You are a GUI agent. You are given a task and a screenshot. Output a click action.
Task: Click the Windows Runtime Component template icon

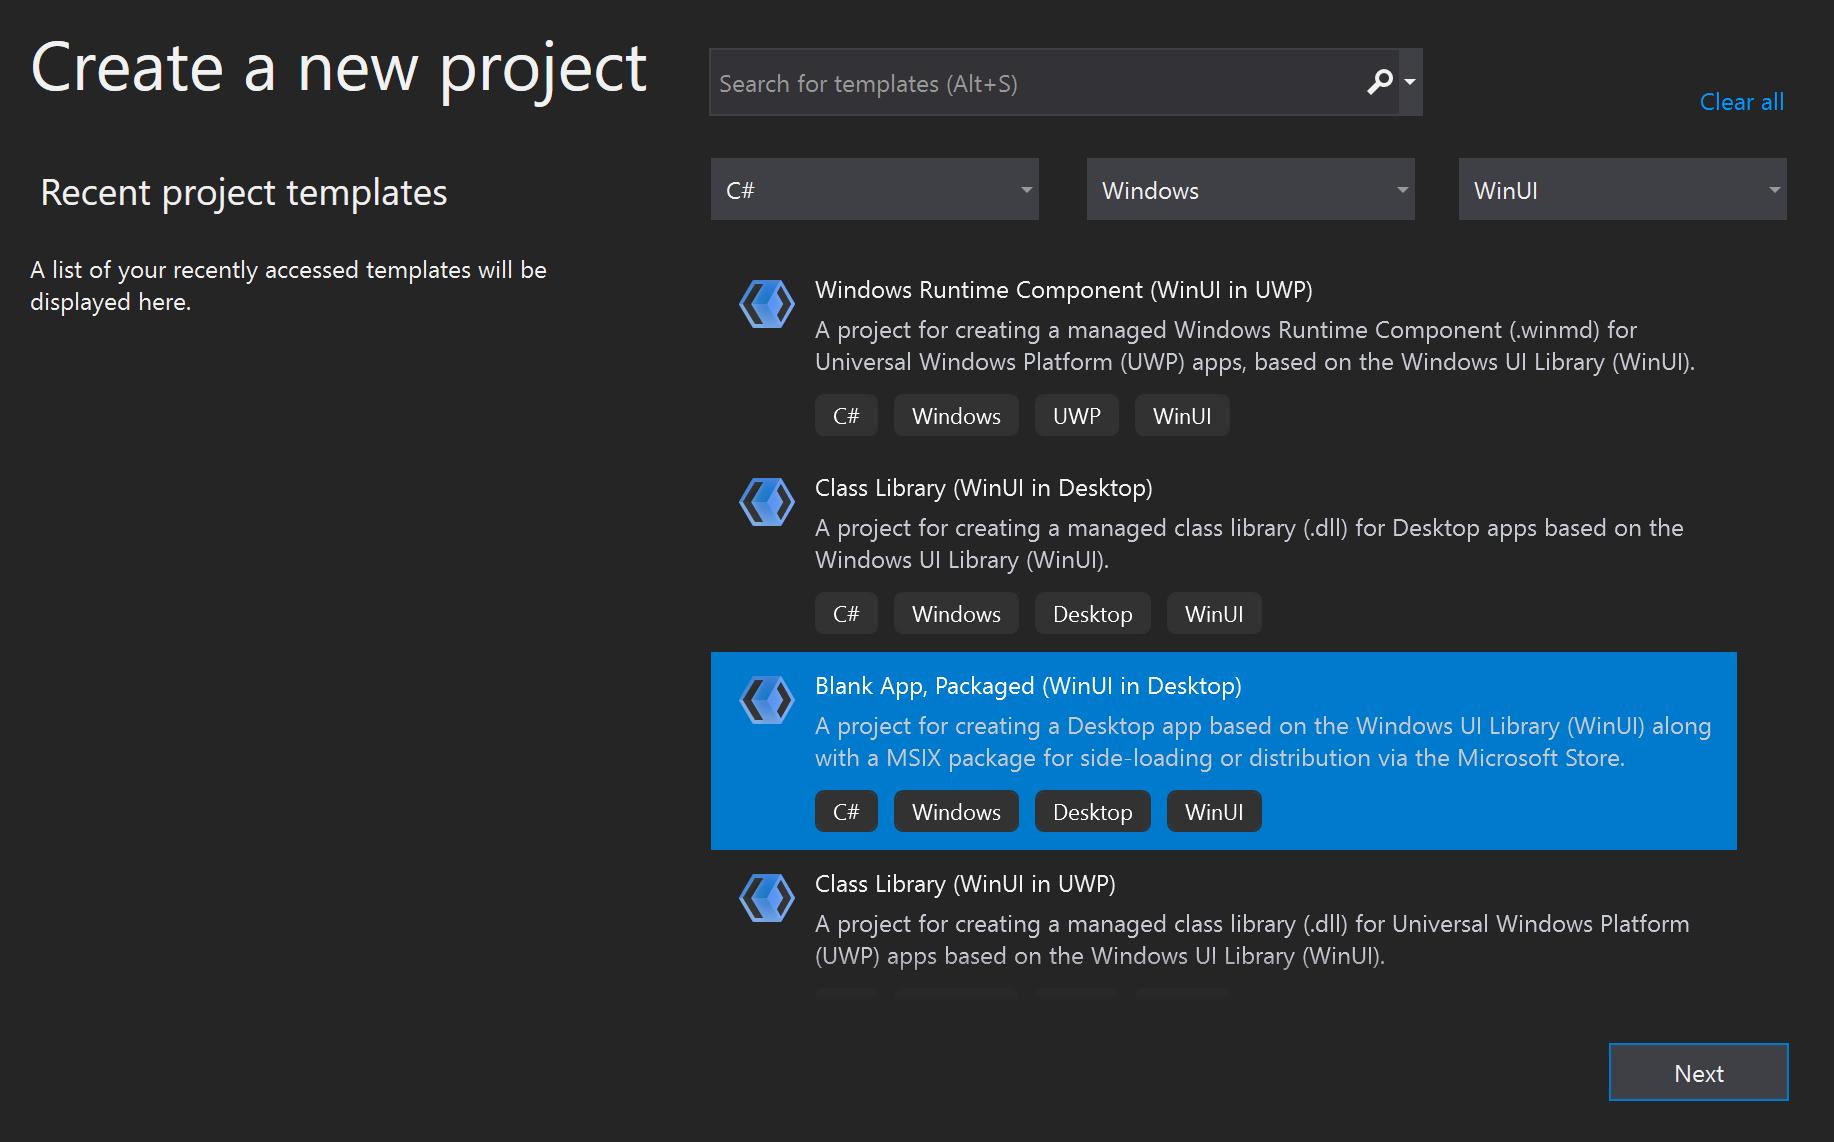[766, 303]
